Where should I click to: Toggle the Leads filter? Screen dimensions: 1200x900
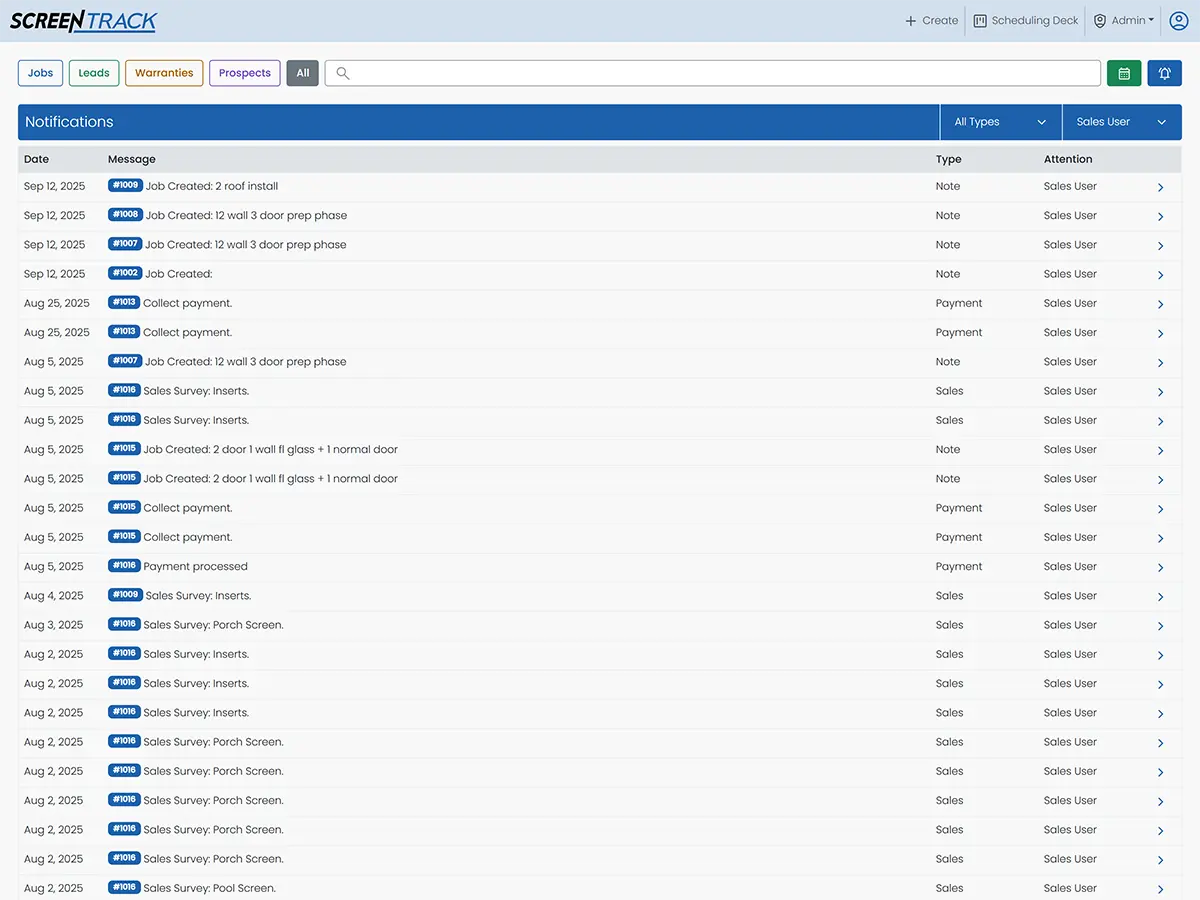94,73
